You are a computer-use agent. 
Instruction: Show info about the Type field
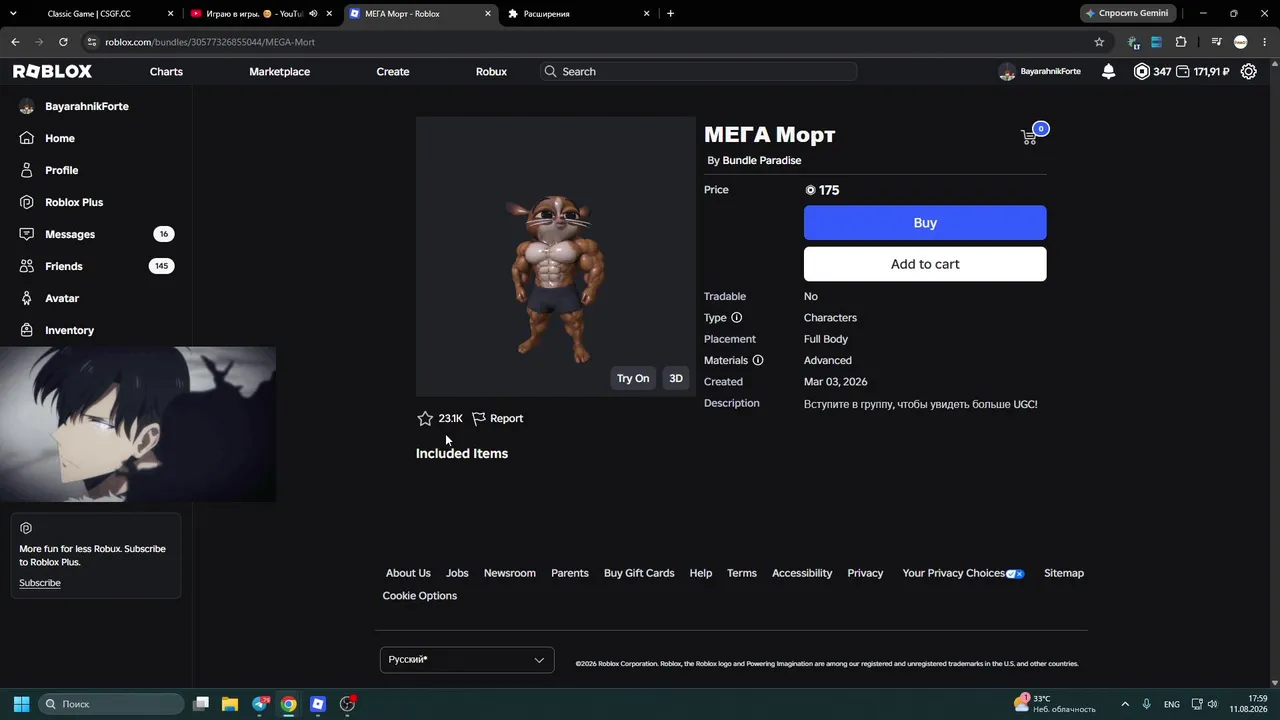click(737, 317)
